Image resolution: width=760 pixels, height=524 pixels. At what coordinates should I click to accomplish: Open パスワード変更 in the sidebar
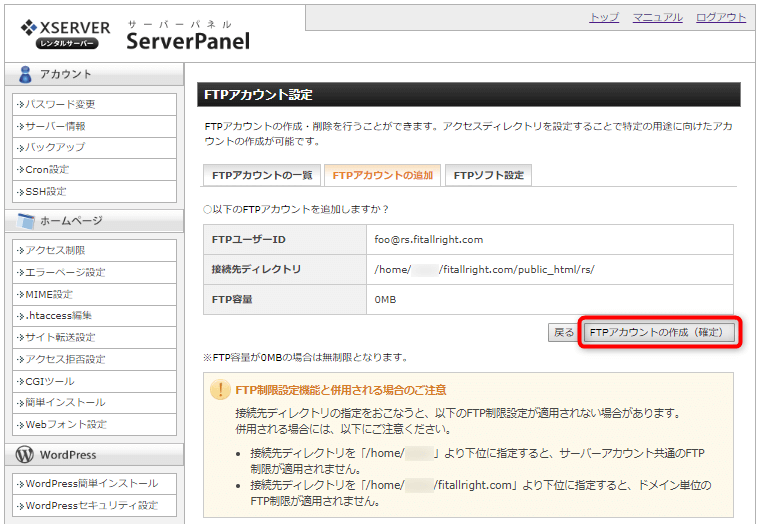point(60,104)
